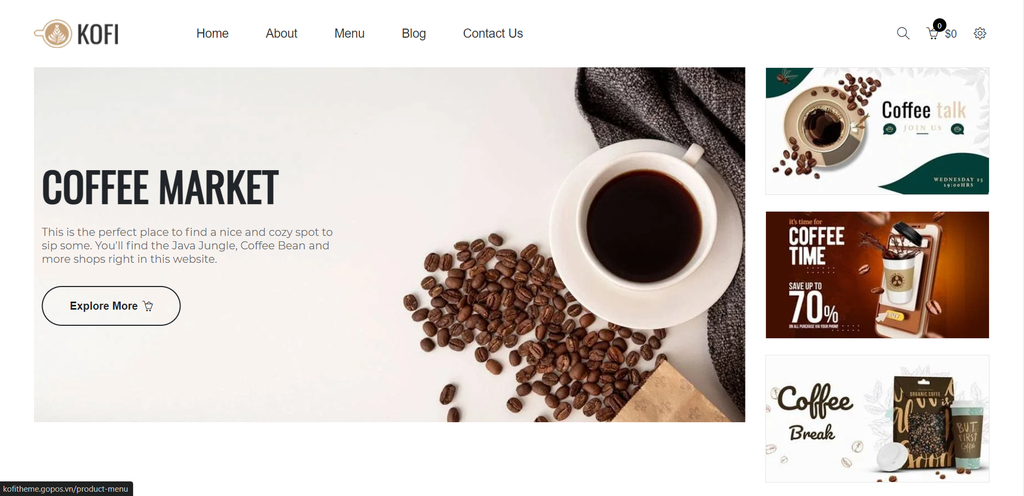Open the About menu item
Screen dimensions: 1024x496
pos(281,33)
